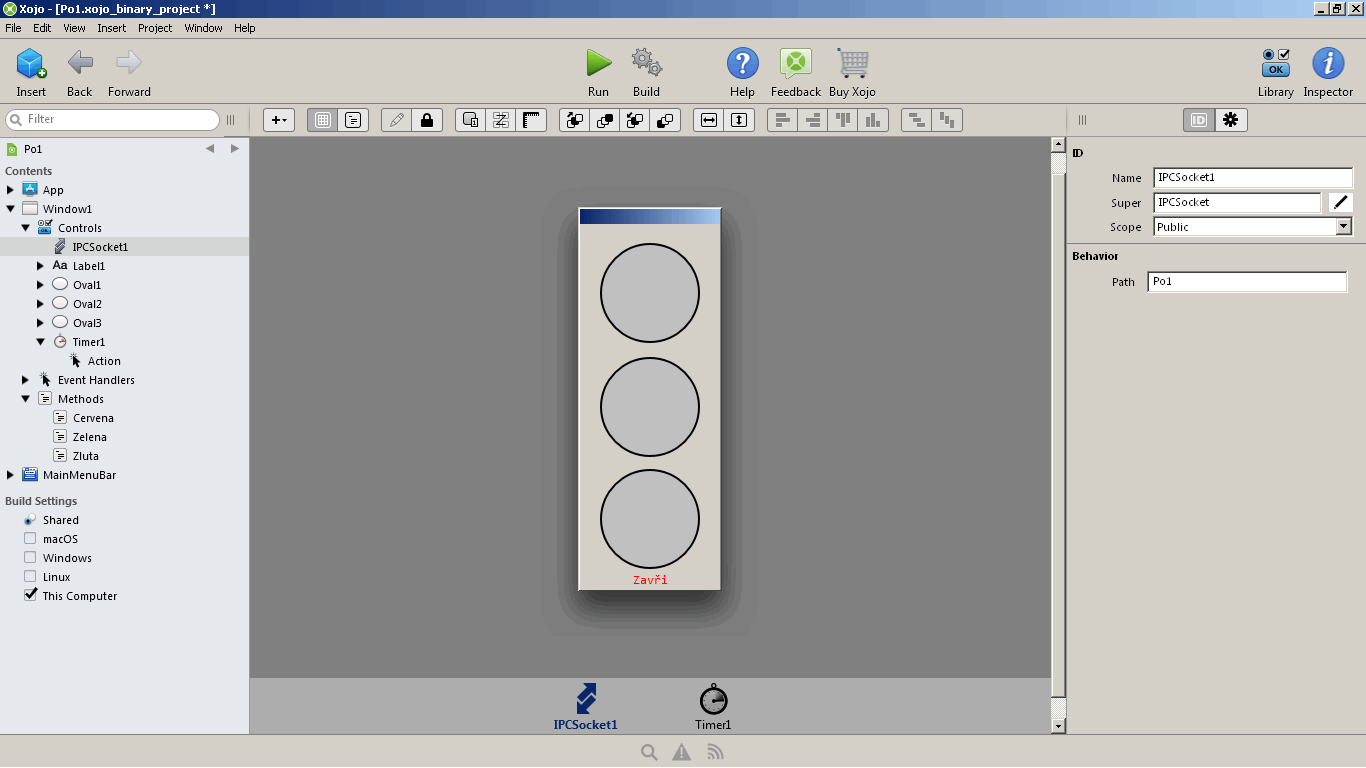Image resolution: width=1366 pixels, height=768 pixels.
Task: Click the green Run button
Action: click(x=598, y=64)
